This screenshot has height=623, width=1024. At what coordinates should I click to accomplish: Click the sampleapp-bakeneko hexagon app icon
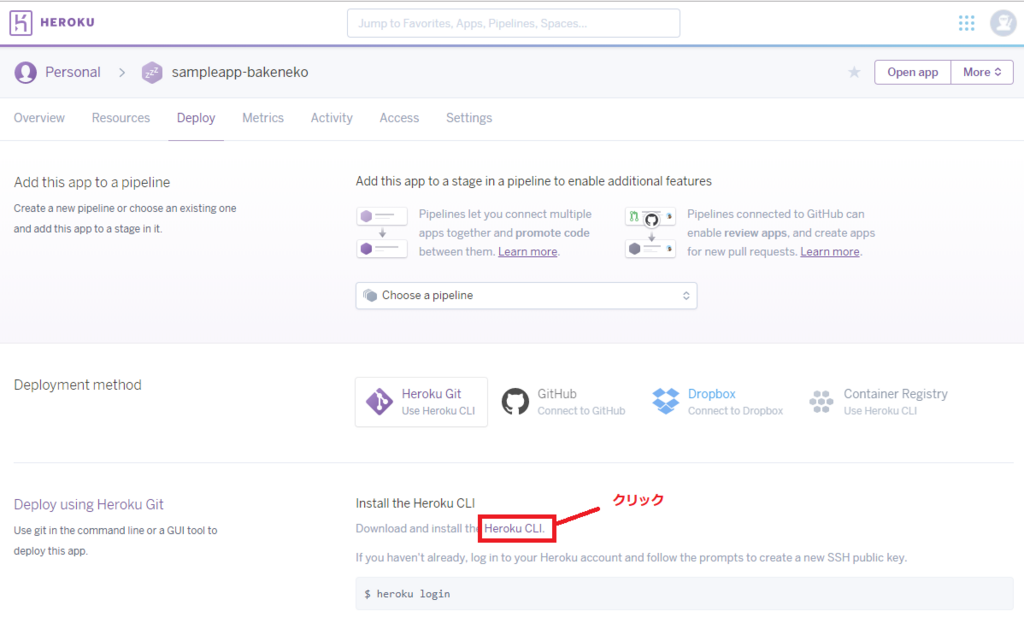coord(152,72)
